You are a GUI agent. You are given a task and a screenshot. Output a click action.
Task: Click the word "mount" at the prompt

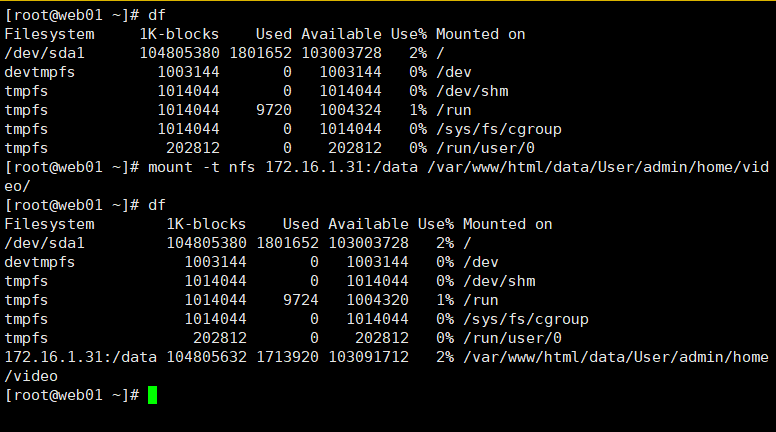pos(170,167)
